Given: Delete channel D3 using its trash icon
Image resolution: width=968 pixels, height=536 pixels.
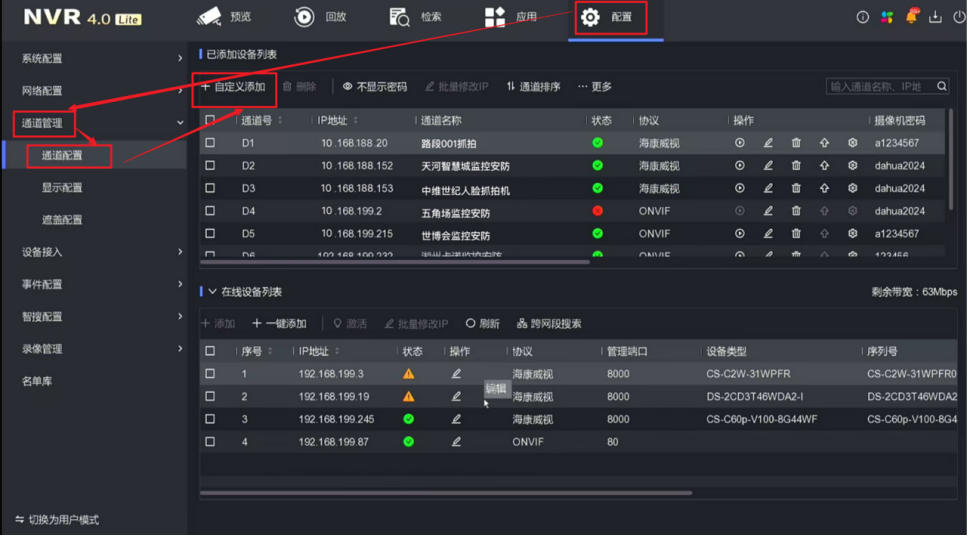Looking at the screenshot, I should 796,189.
